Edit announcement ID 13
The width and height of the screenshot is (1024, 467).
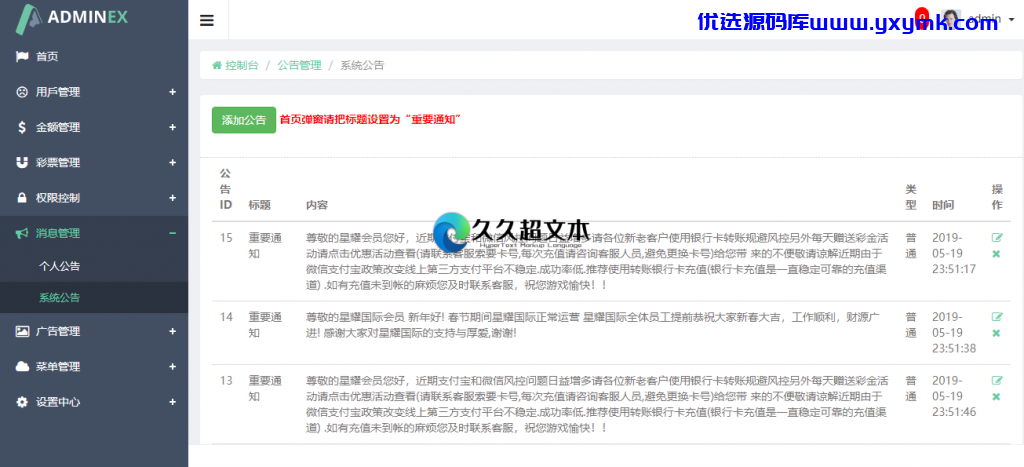click(x=997, y=380)
